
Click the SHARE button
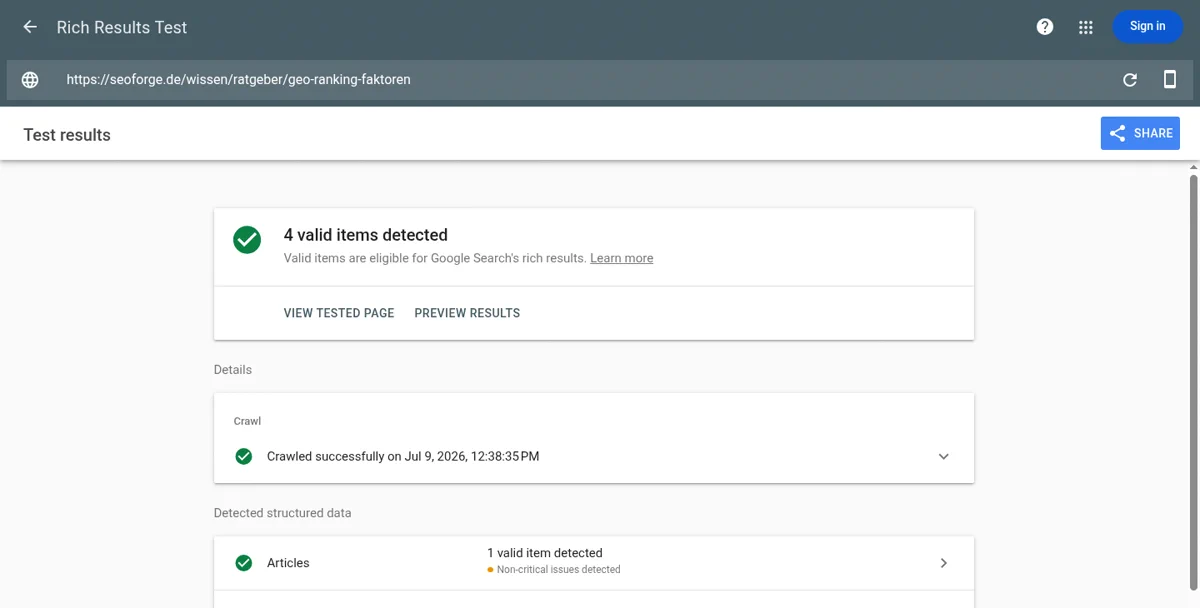coord(1140,133)
